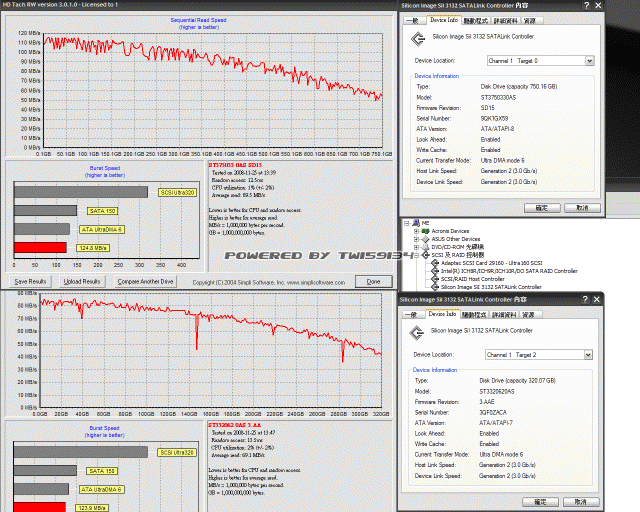Viewport: 640px width, 512px height.
Task: Click 確定 in the Target 0 dialog
Action: pos(542,208)
